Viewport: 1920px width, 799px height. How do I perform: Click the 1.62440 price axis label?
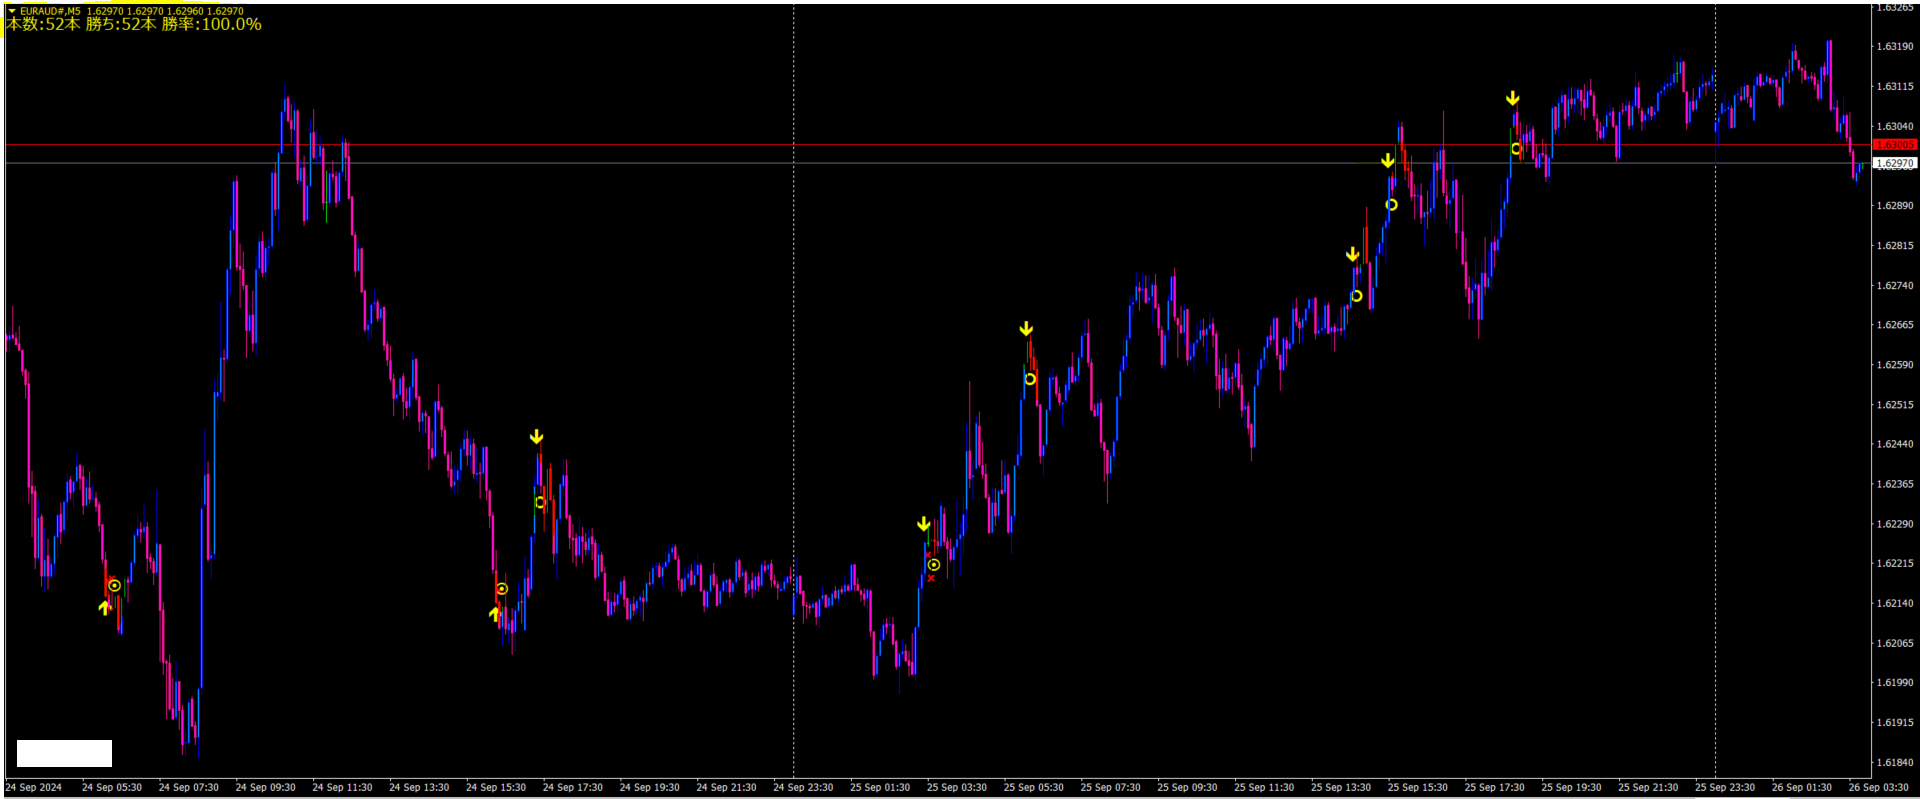click(x=1895, y=444)
